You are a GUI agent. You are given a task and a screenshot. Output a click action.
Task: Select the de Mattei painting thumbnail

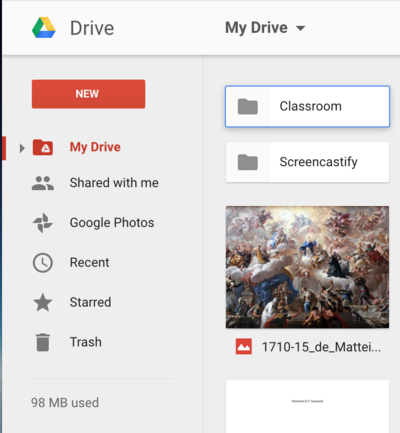coord(307,267)
